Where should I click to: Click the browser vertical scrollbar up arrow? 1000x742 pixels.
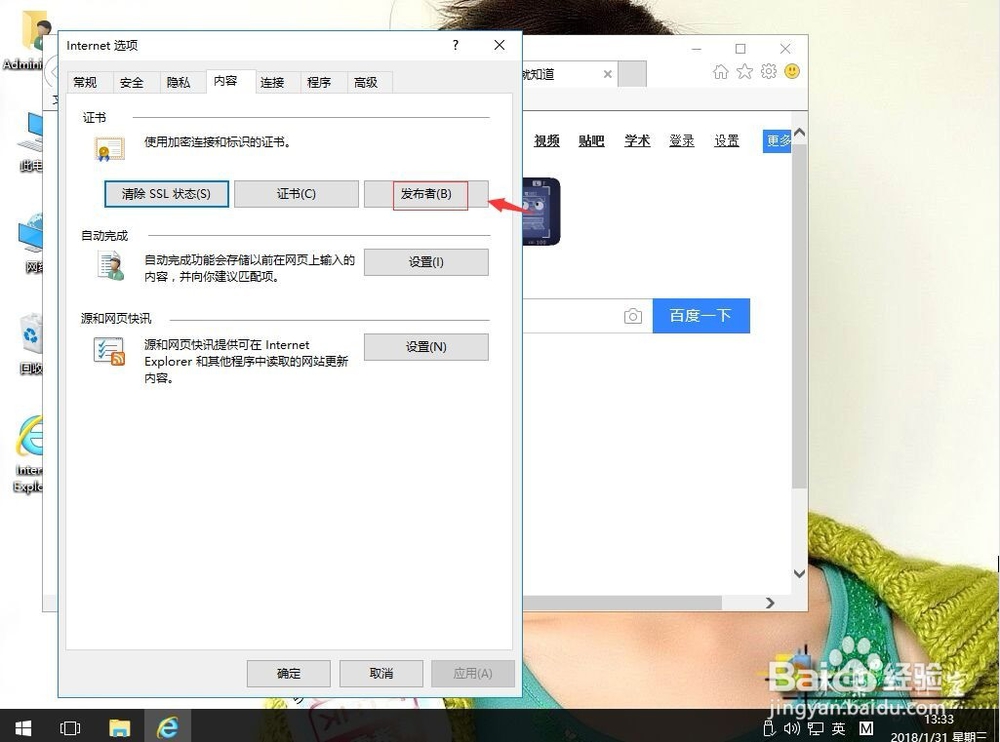click(800, 133)
